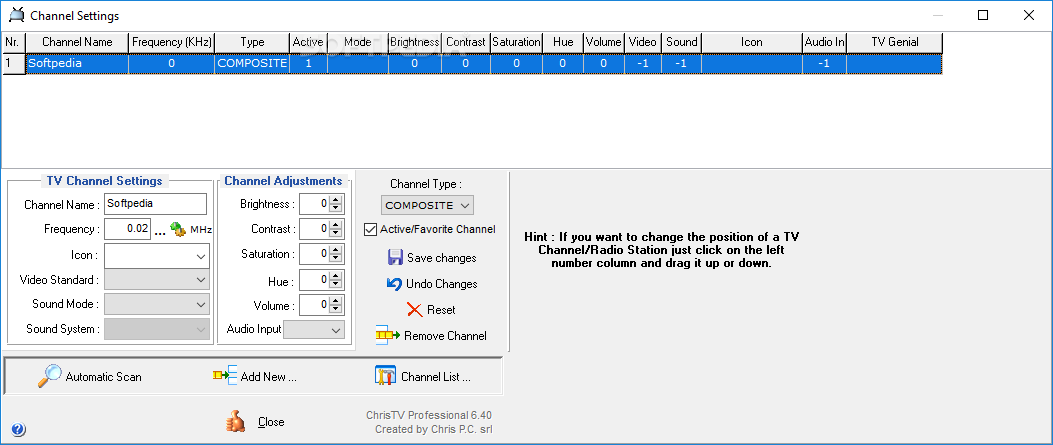Decrease Brightness with the down spinner arrow
Image resolution: width=1053 pixels, height=445 pixels.
pyautogui.click(x=336, y=208)
